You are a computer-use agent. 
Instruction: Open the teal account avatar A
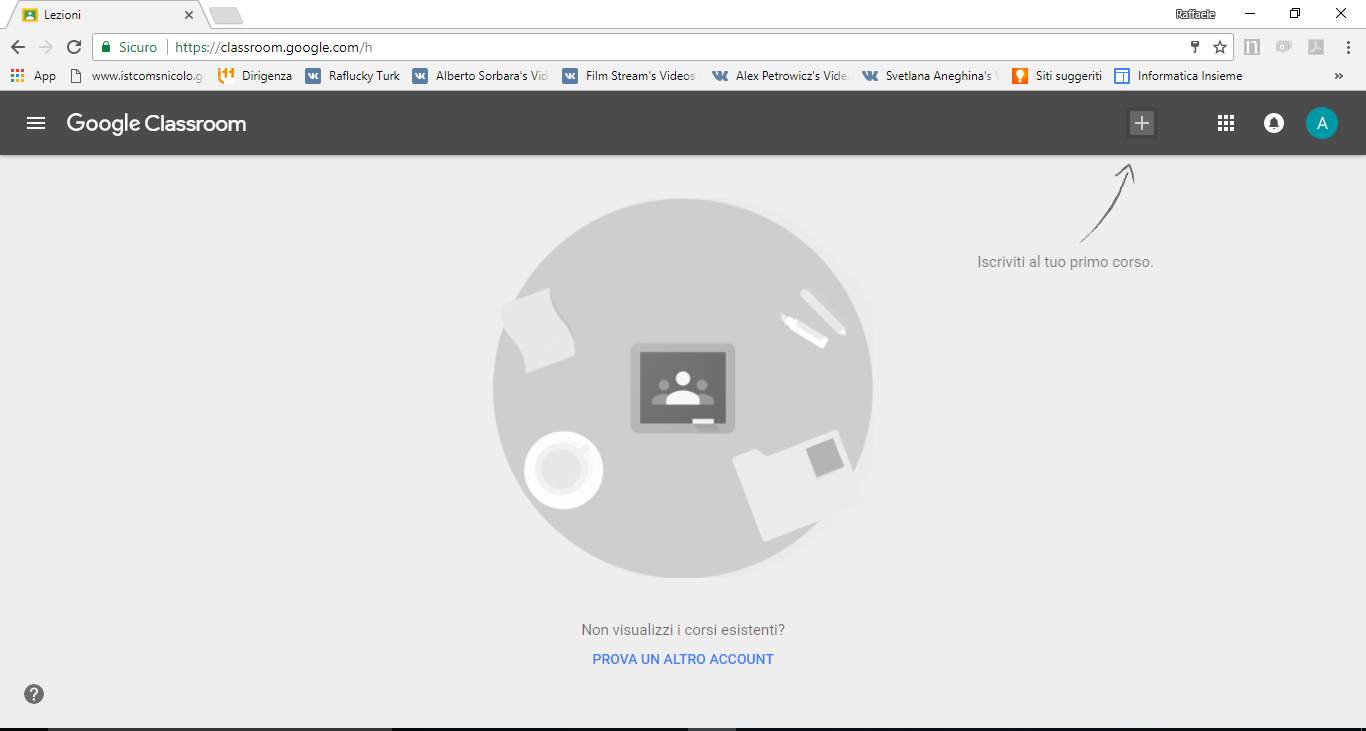[1321, 123]
